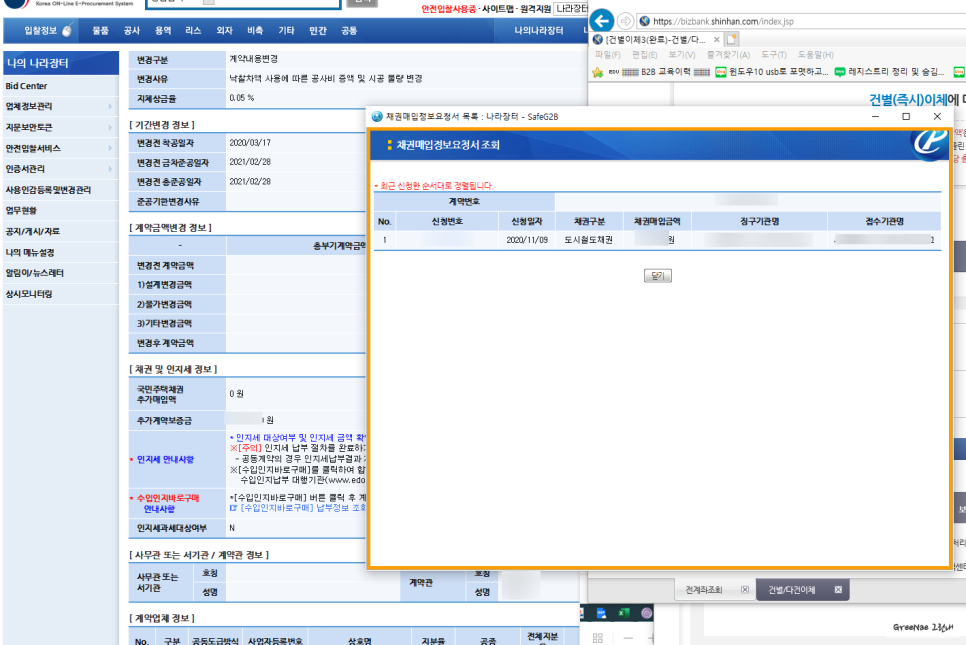Open the 편집(E) browser menu
The image size is (966, 645).
pos(644,55)
